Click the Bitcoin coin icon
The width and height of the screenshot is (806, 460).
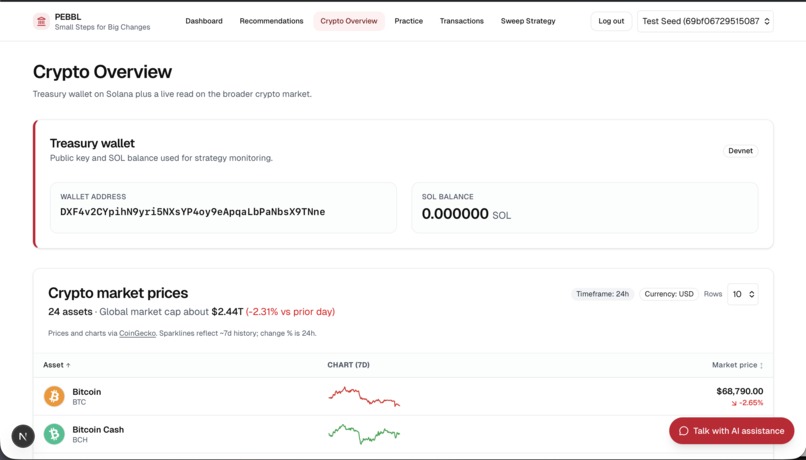tap(54, 396)
